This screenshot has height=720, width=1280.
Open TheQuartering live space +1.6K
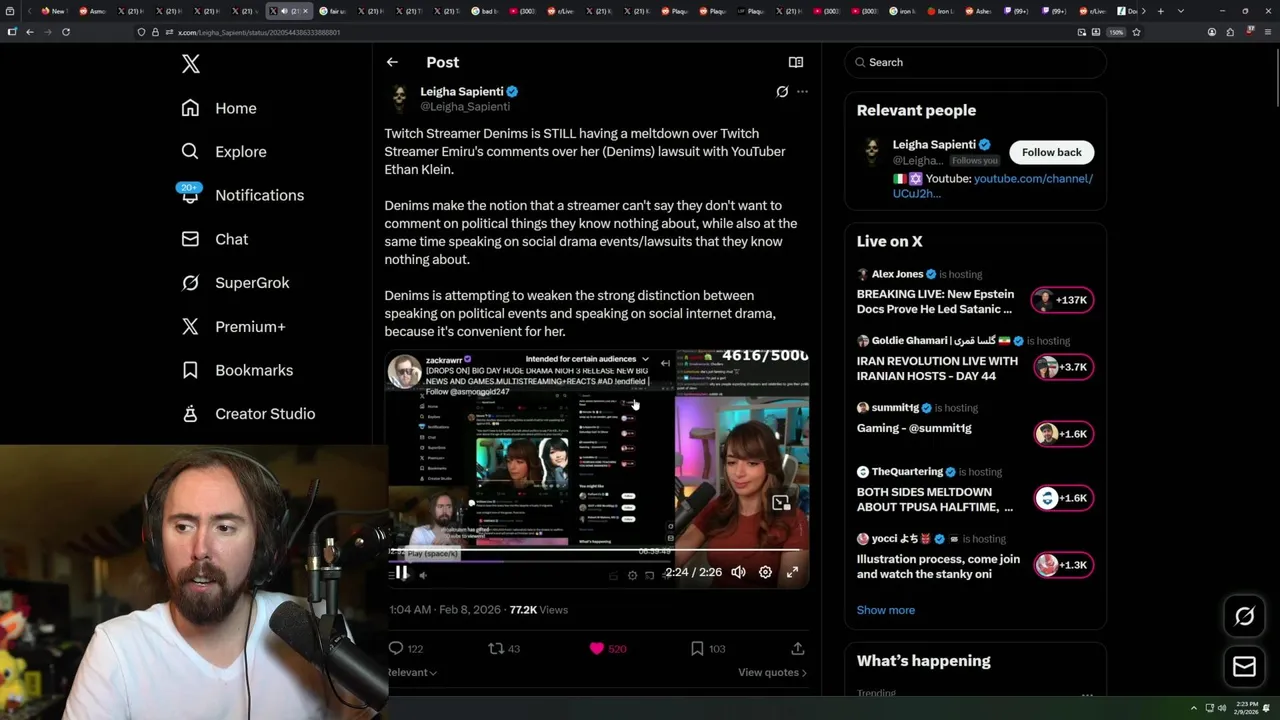click(1064, 498)
